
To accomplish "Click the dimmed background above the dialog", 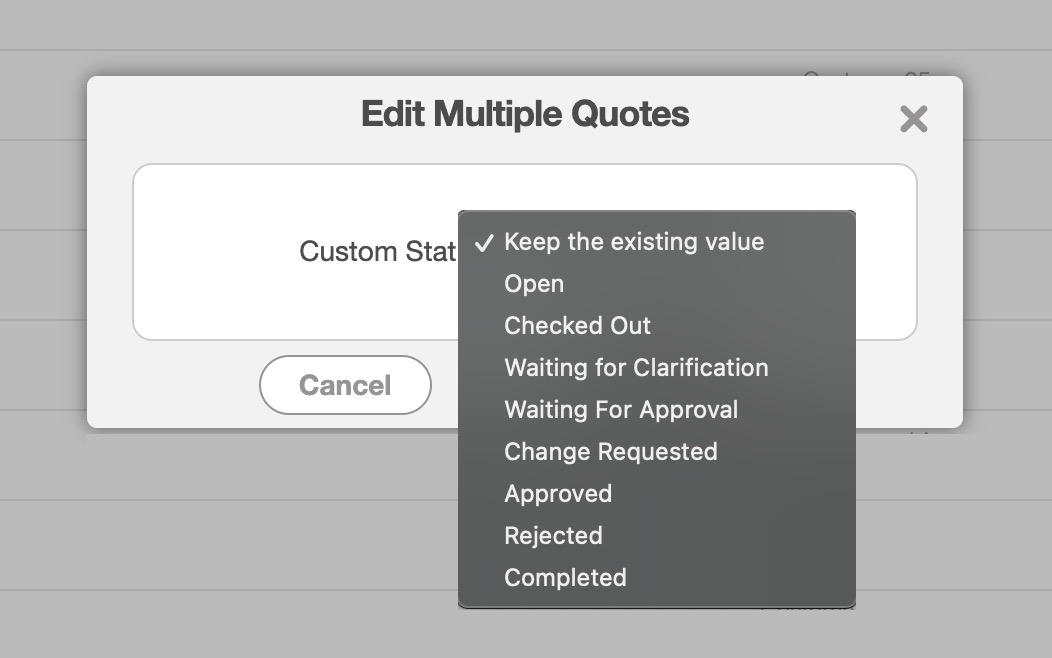I will pos(500,35).
